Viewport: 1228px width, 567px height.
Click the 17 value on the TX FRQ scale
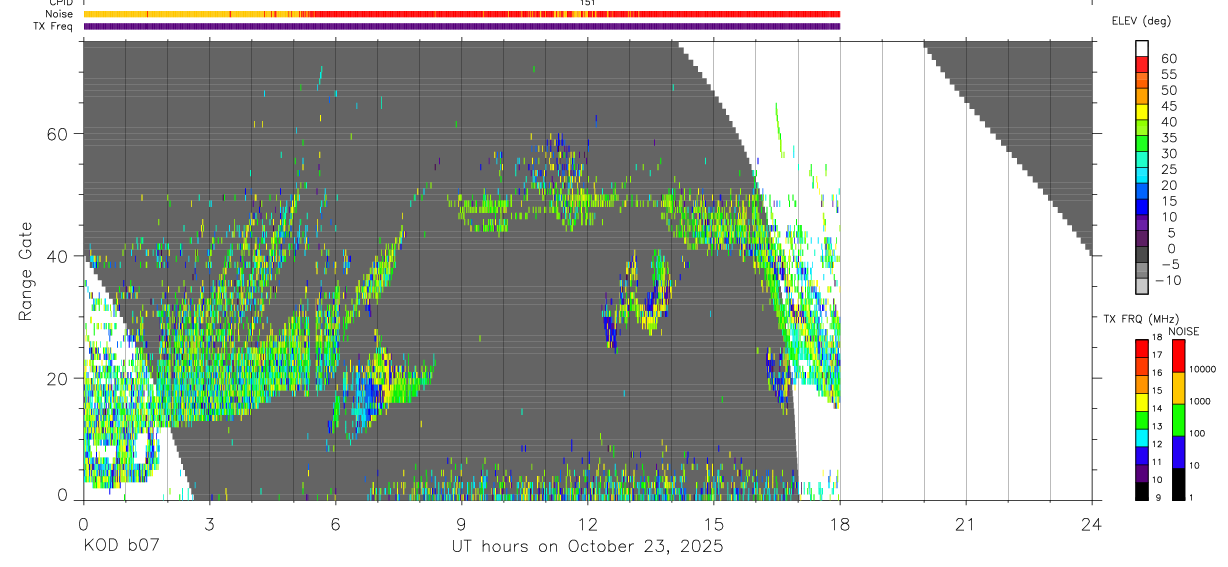[1157, 355]
